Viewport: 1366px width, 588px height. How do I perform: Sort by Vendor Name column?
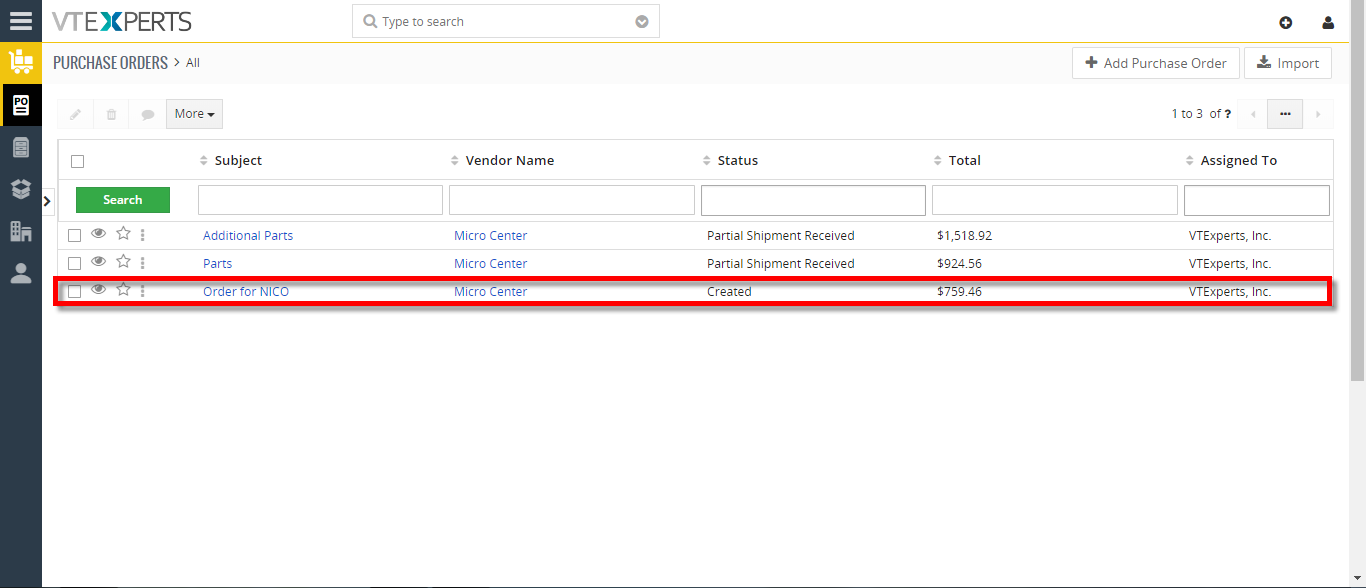point(502,161)
